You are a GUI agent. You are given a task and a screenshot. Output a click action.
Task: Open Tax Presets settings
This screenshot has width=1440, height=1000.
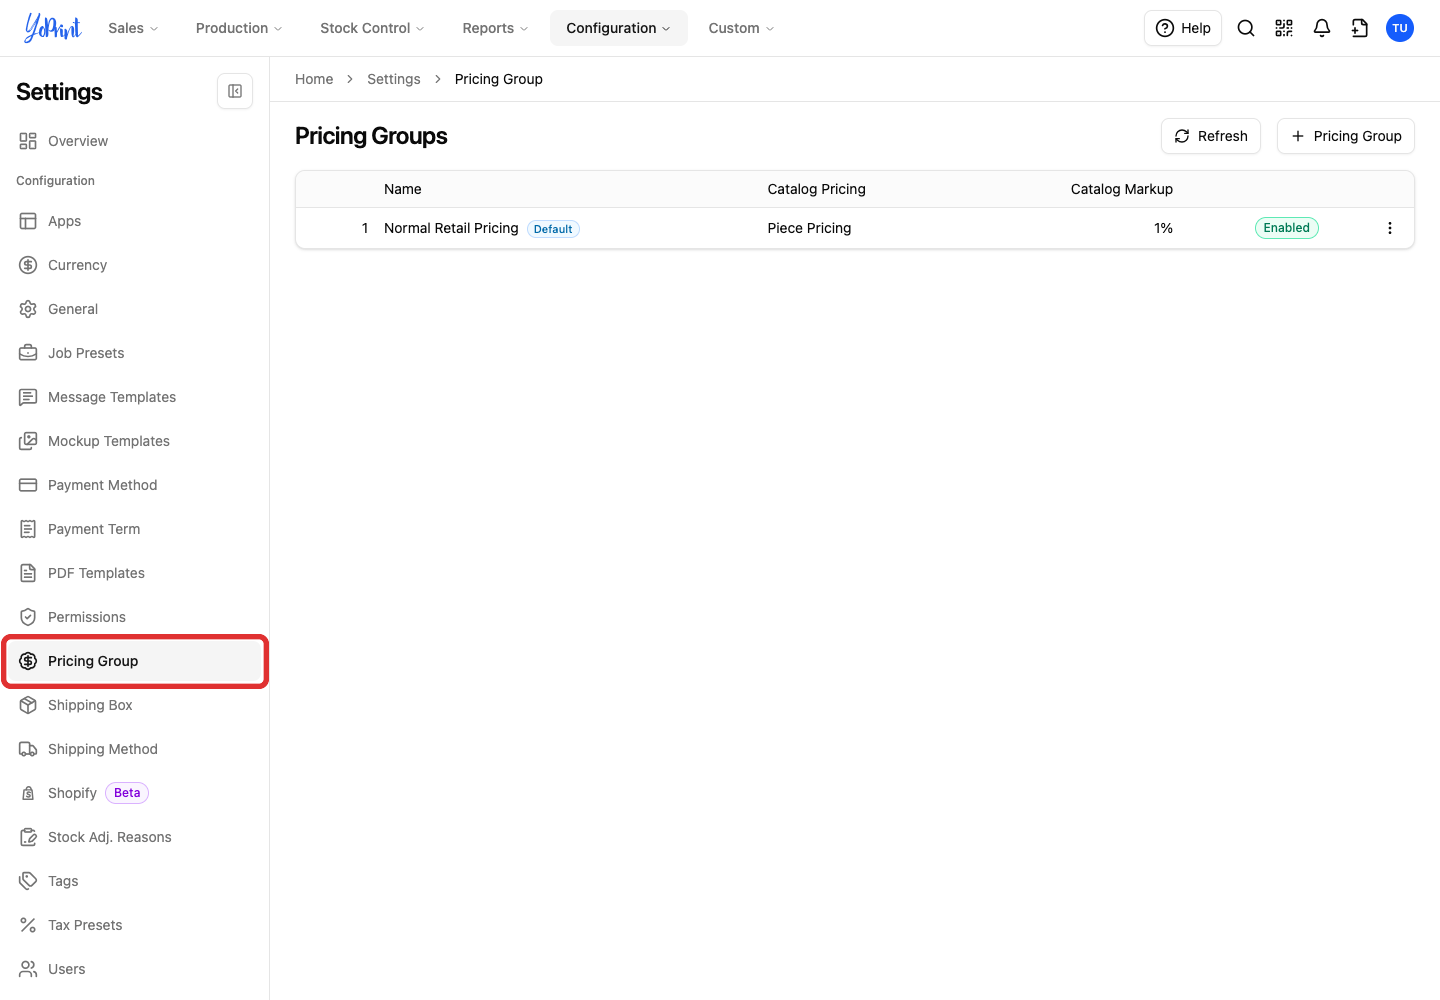pyautogui.click(x=134, y=925)
